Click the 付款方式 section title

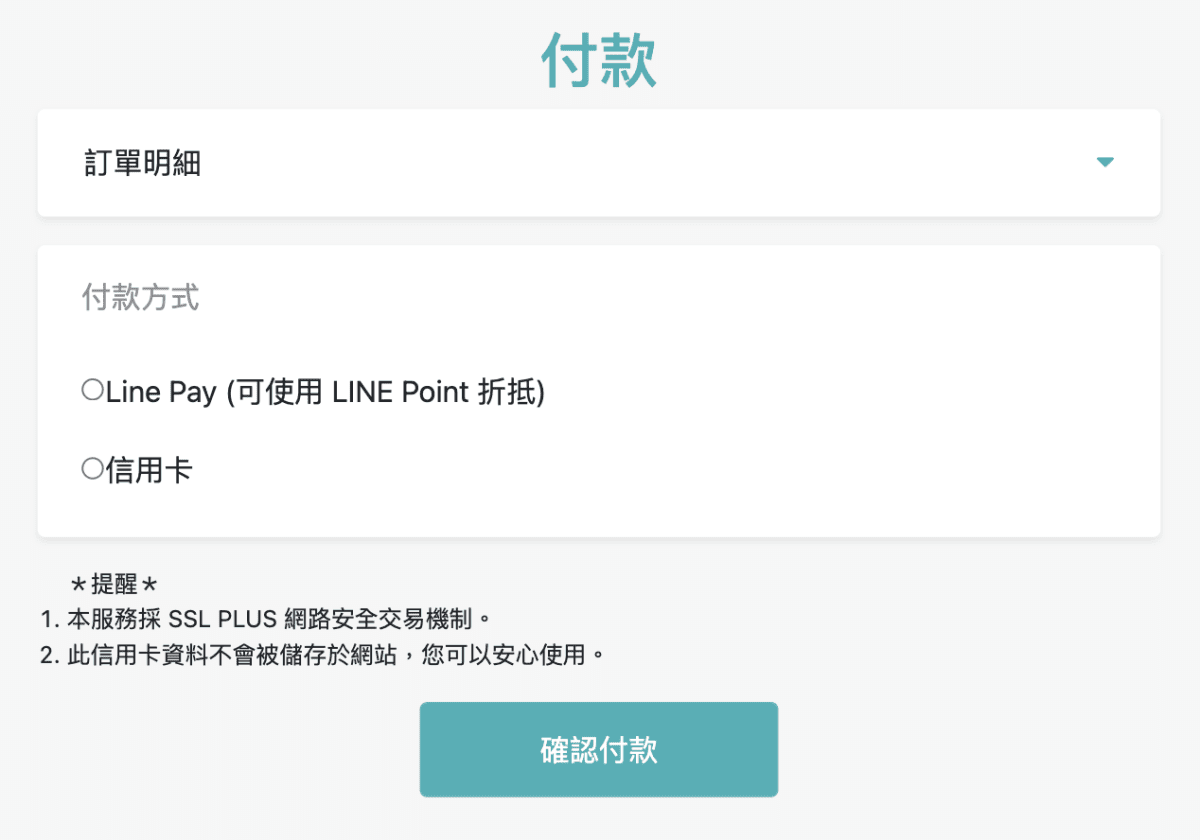coord(140,297)
